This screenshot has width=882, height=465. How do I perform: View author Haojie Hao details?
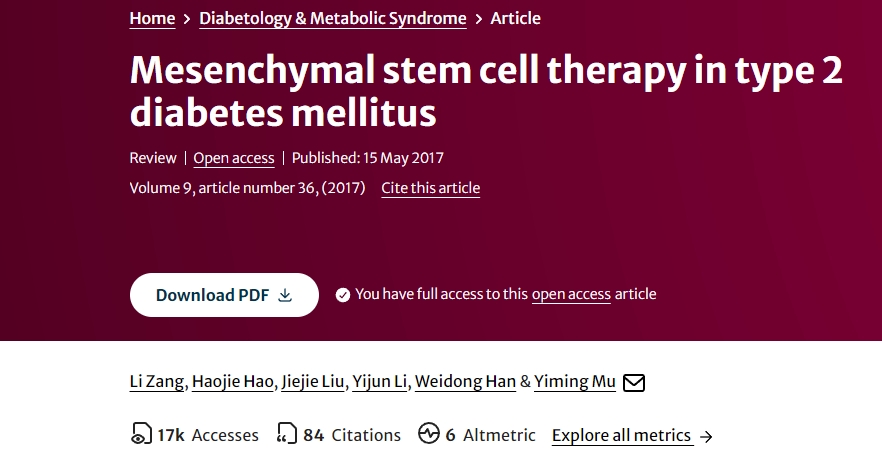point(232,382)
